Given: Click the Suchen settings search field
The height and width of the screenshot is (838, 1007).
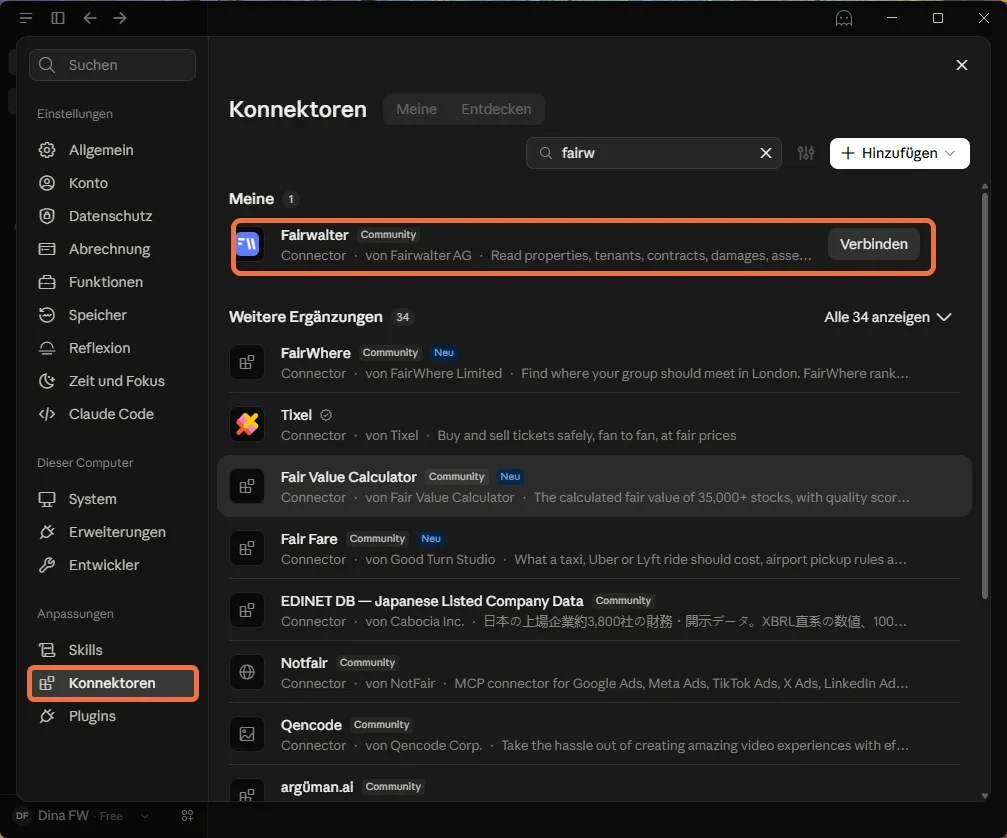Looking at the screenshot, I should coord(112,65).
